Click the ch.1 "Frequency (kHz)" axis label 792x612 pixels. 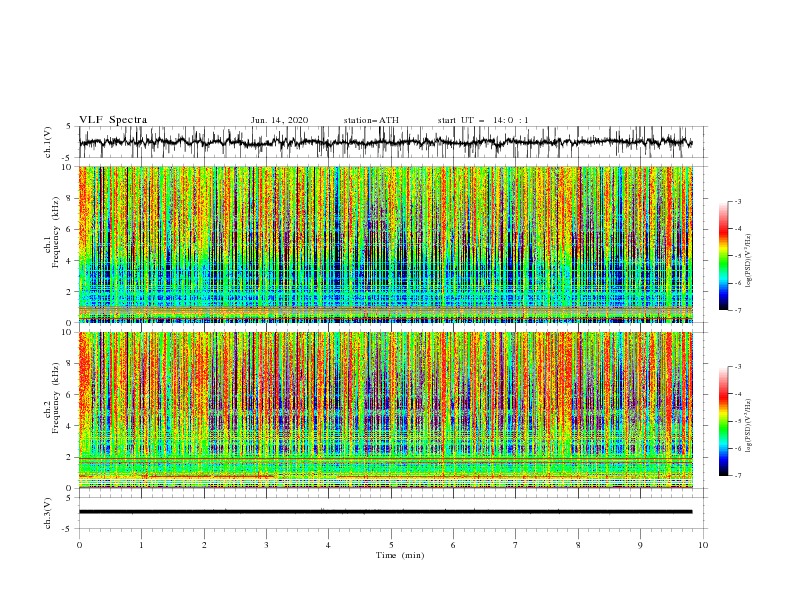pos(55,233)
